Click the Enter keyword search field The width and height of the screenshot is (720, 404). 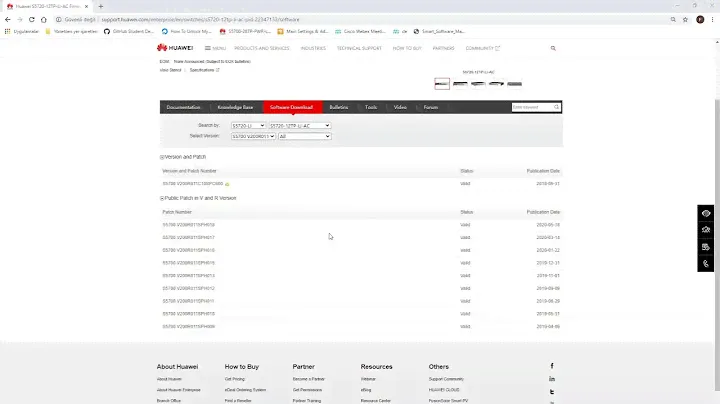pos(531,107)
